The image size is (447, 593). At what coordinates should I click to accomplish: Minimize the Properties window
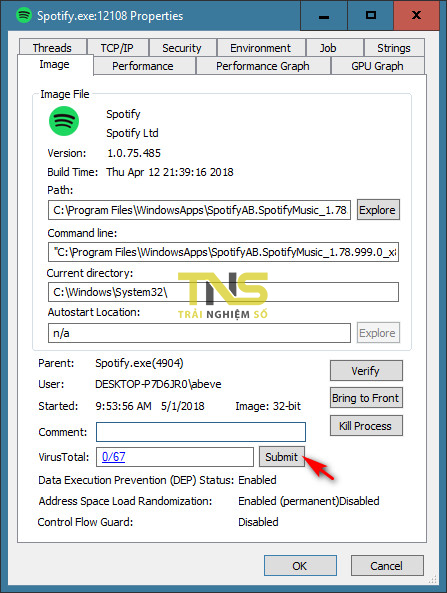pyautogui.click(x=324, y=16)
